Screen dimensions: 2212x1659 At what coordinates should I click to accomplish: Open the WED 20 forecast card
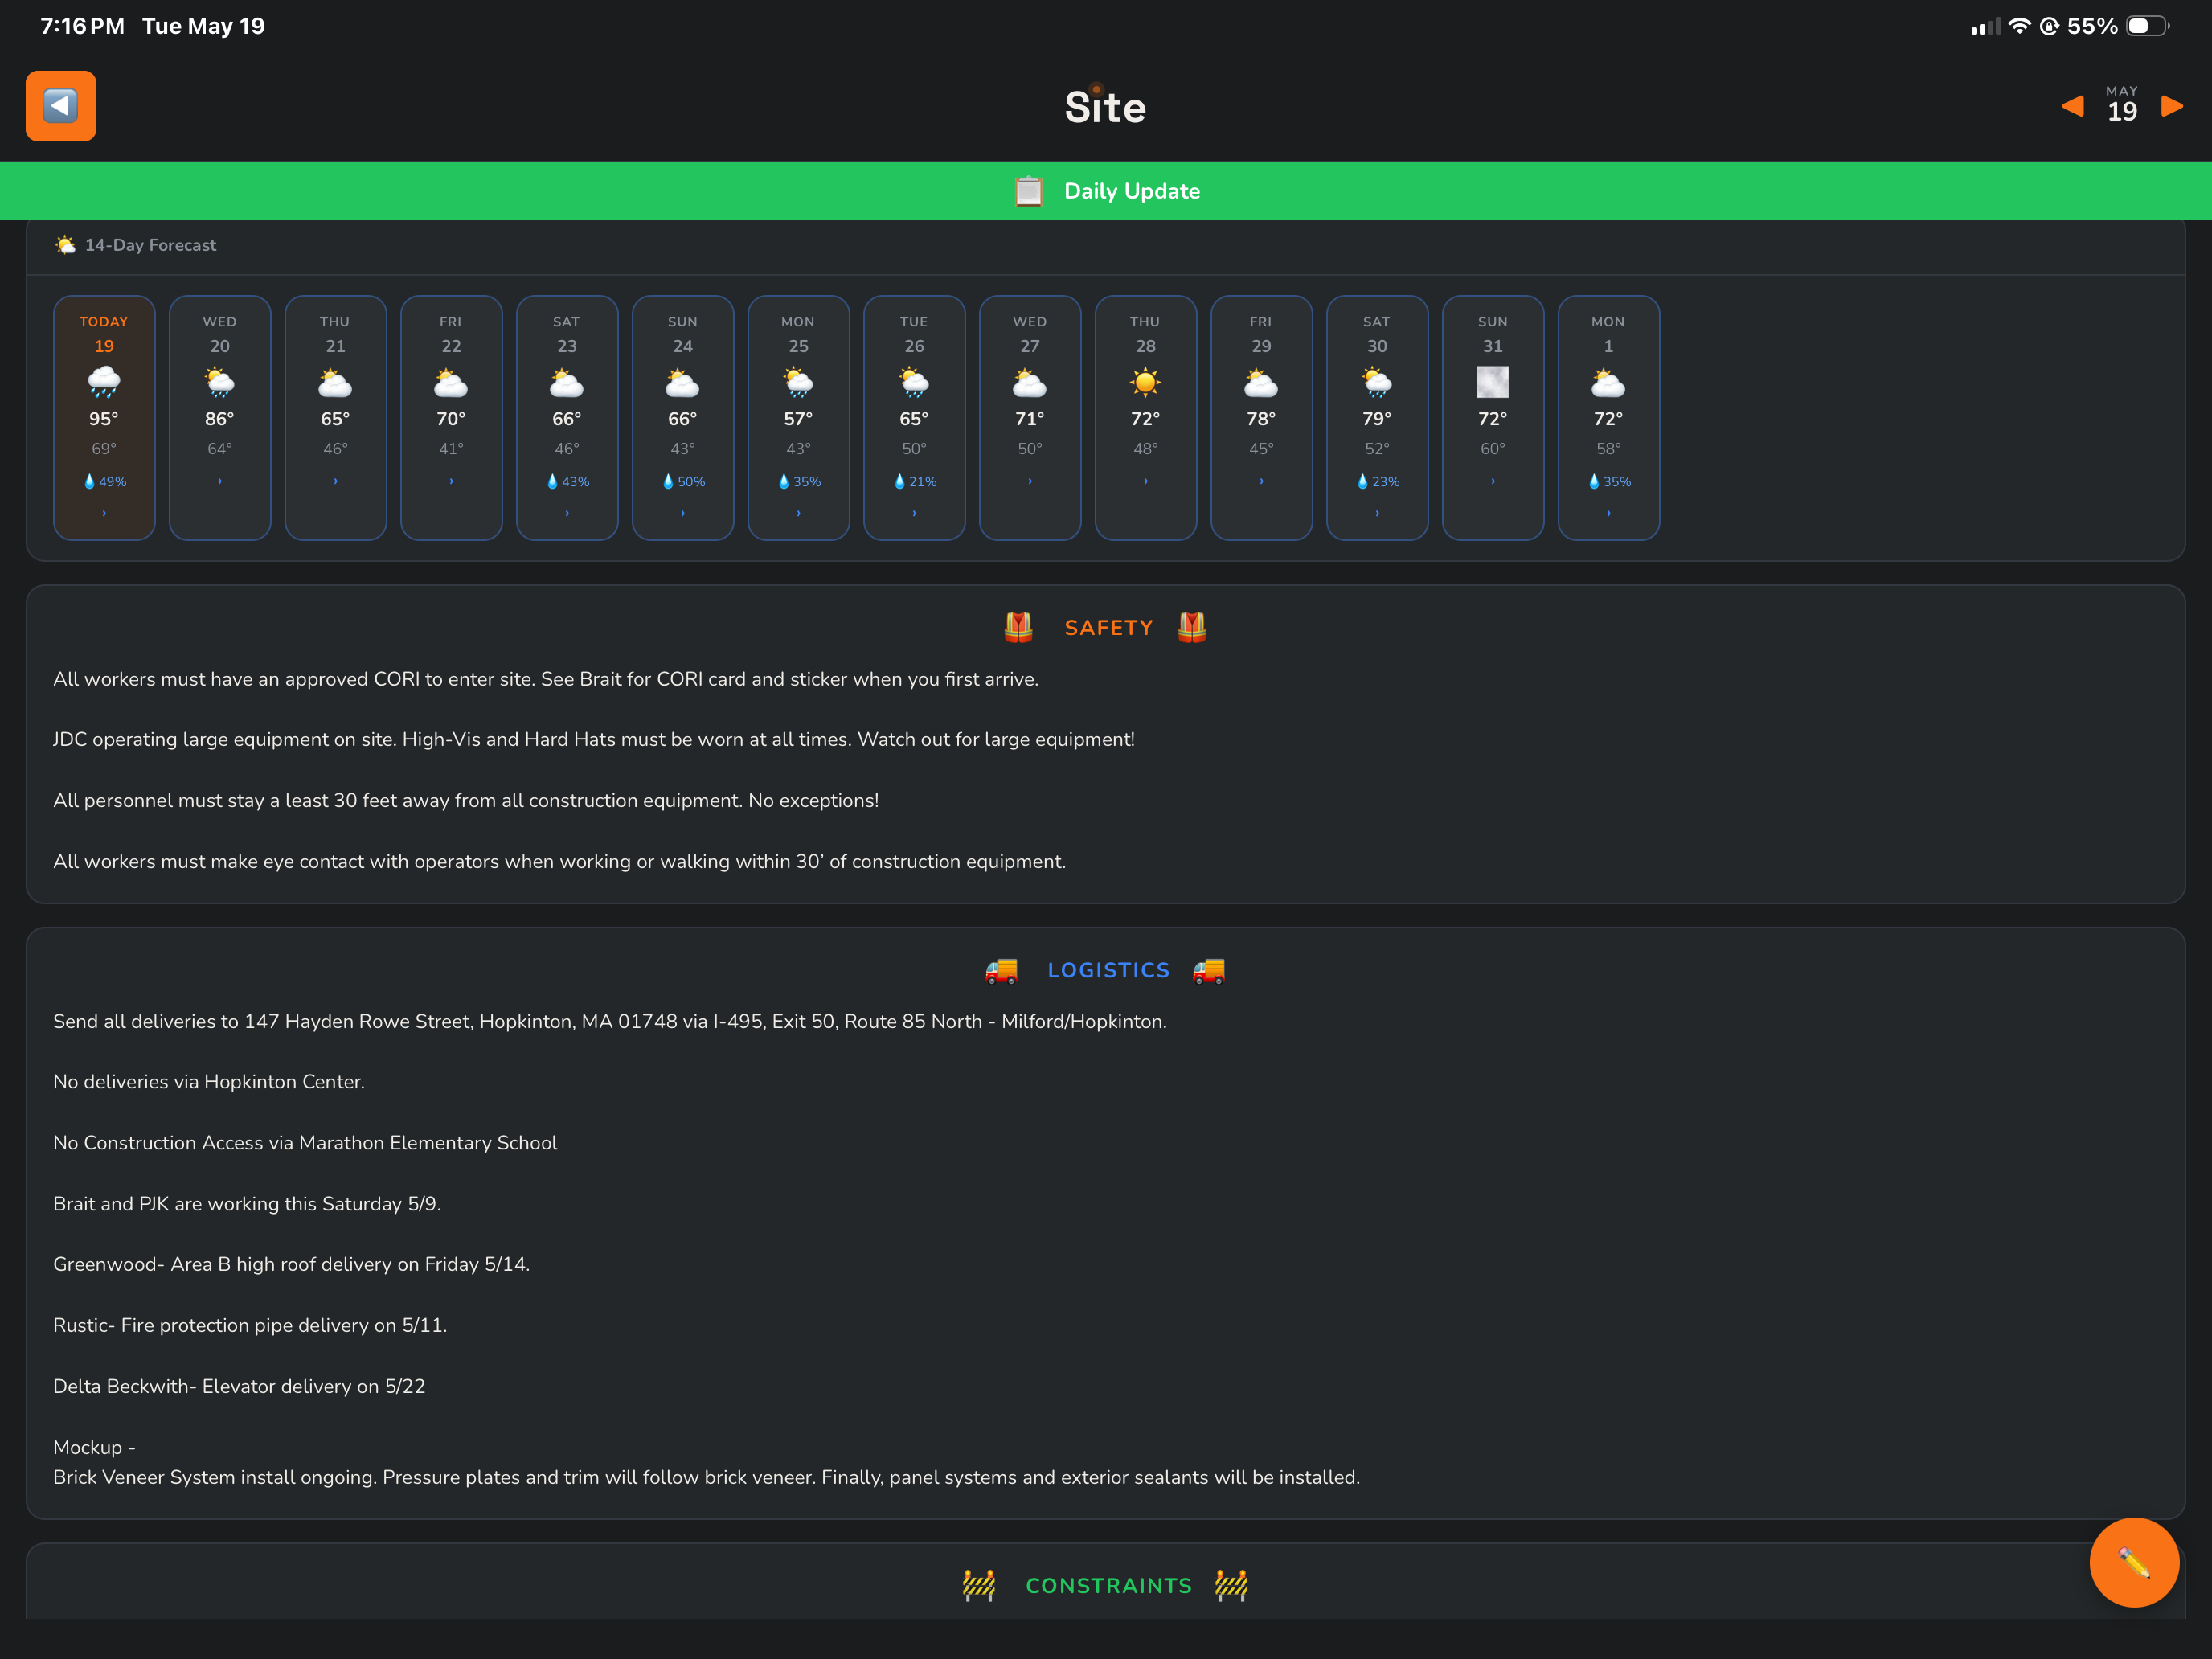tap(220, 418)
